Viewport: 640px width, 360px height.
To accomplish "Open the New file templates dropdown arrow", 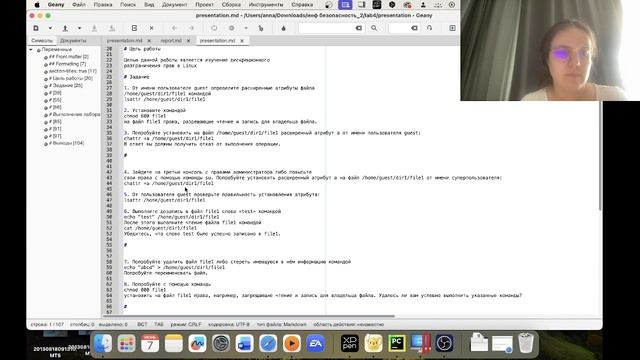I will click(50, 28).
